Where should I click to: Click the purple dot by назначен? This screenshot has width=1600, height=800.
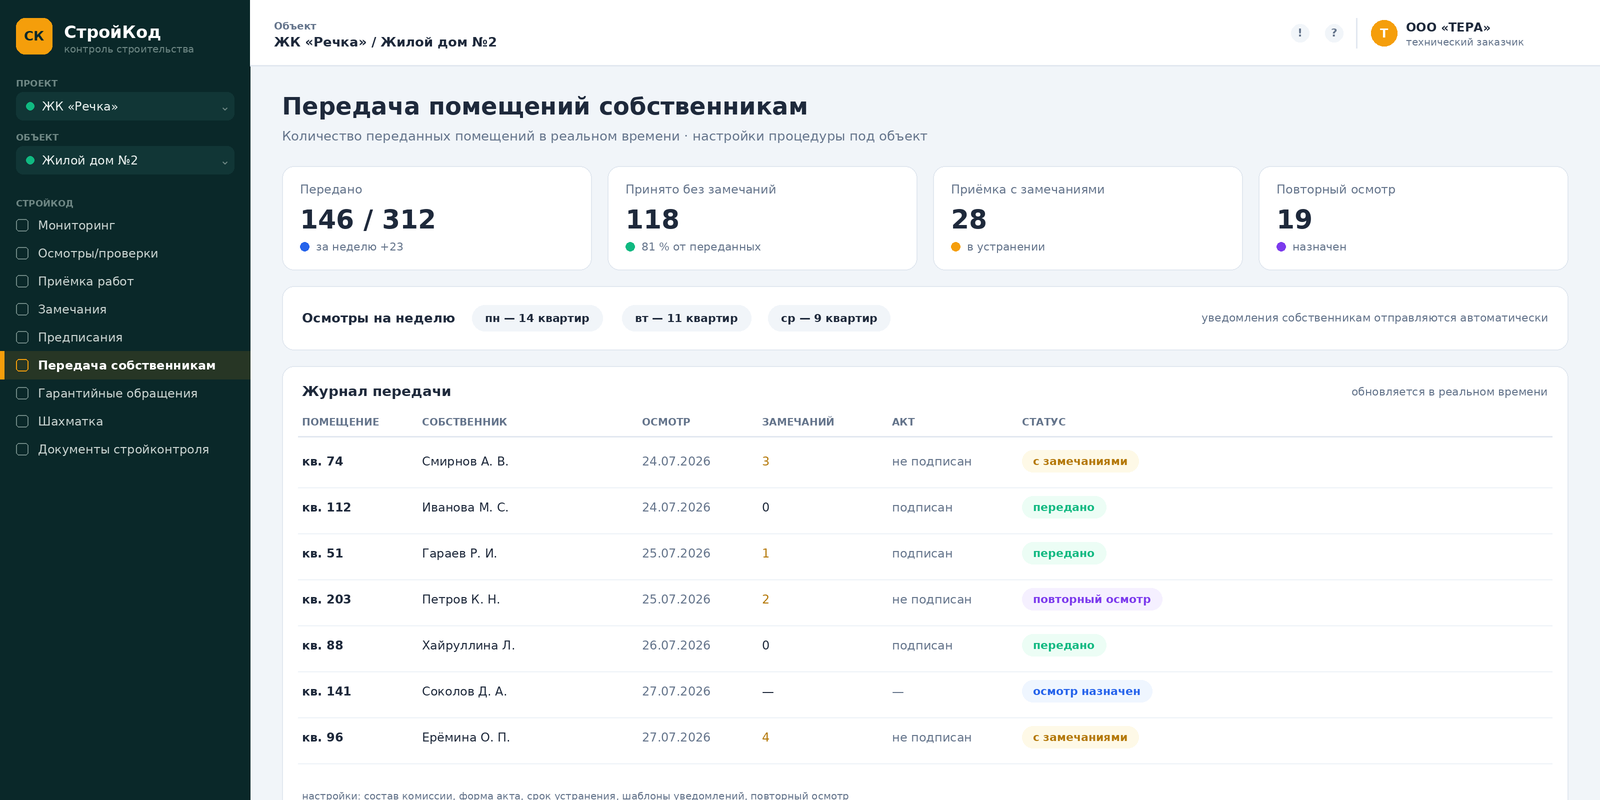pos(1281,247)
